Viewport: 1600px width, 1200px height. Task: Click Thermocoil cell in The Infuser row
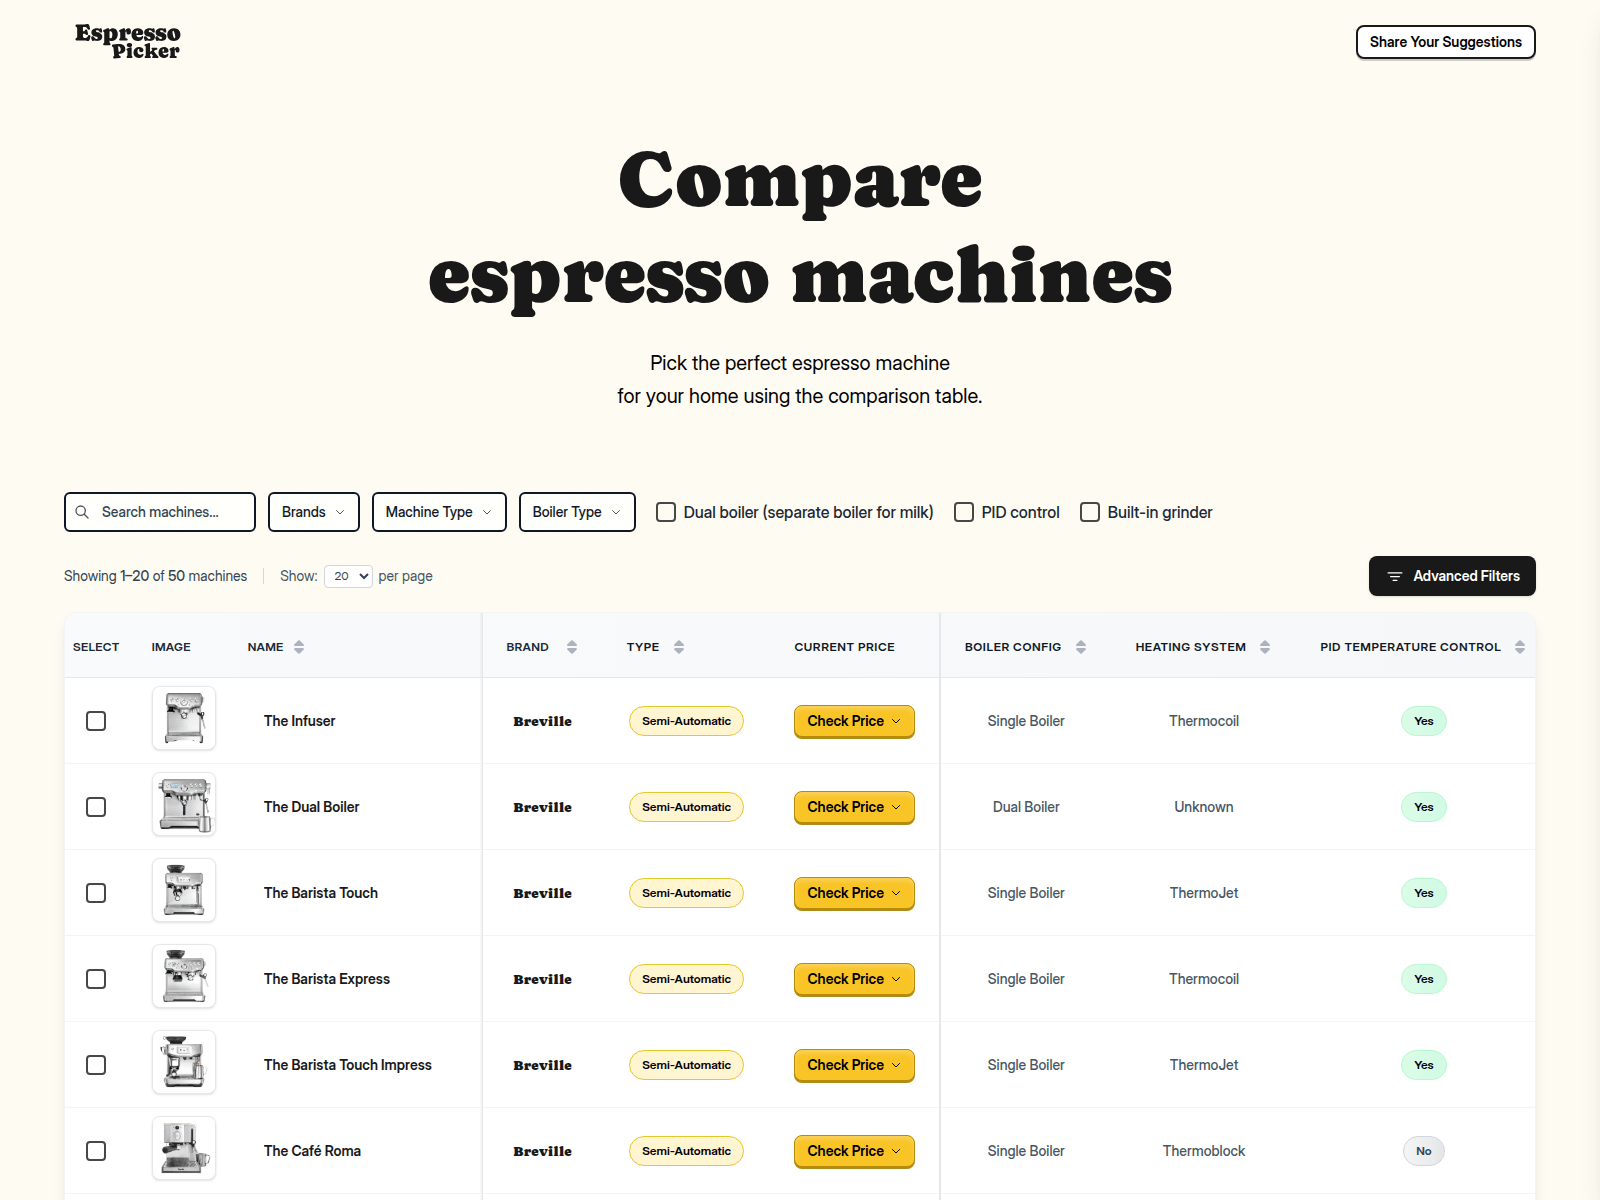tap(1204, 721)
